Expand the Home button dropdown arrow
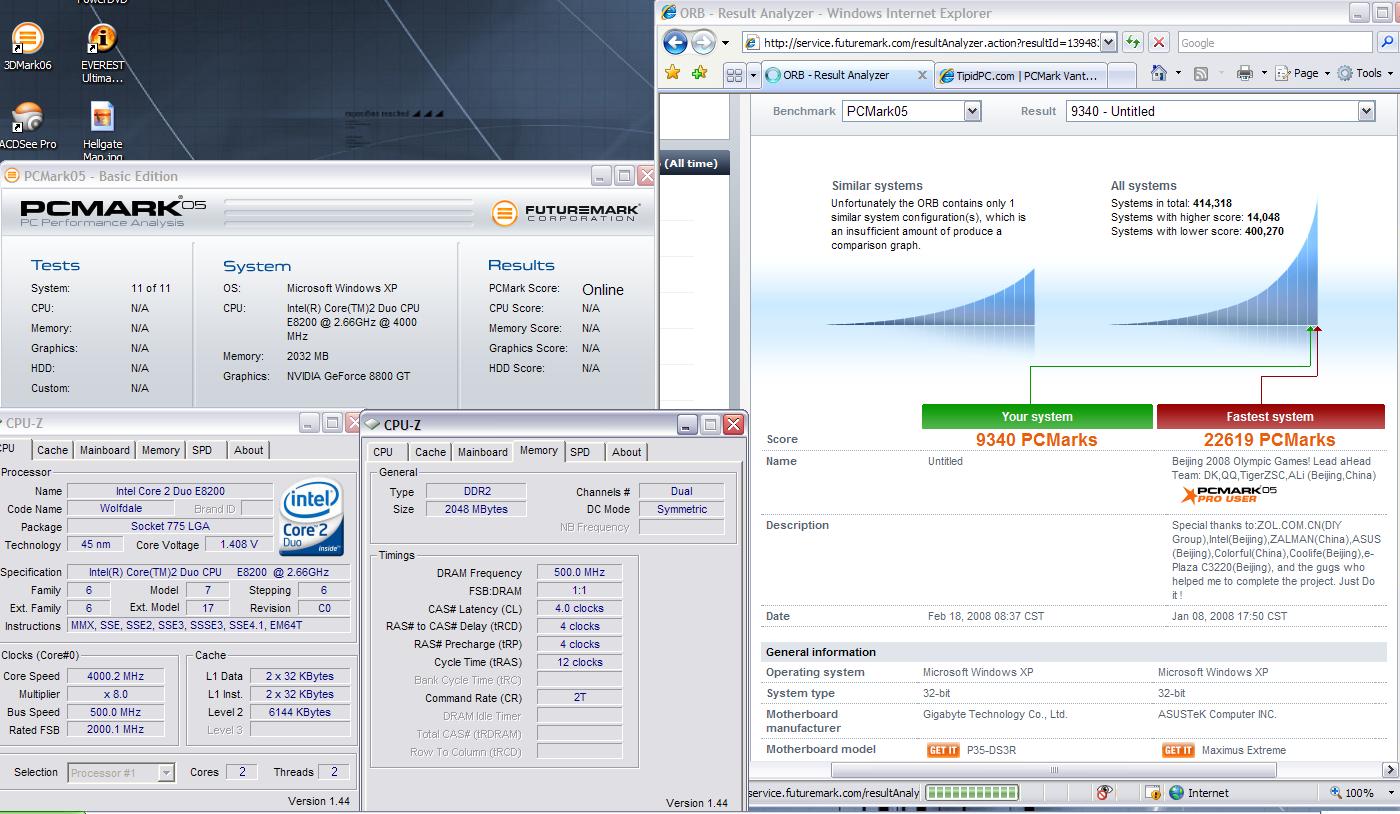This screenshot has width=1400, height=814. [x=1178, y=73]
